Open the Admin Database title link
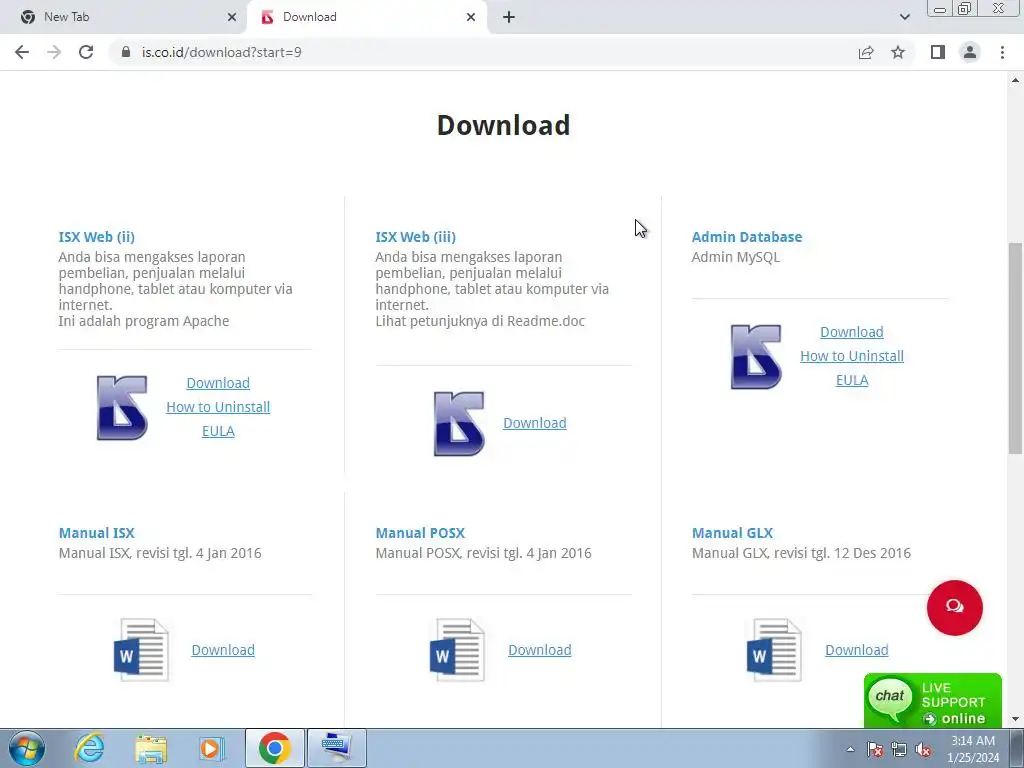Viewport: 1024px width, 768px height. pos(746,237)
